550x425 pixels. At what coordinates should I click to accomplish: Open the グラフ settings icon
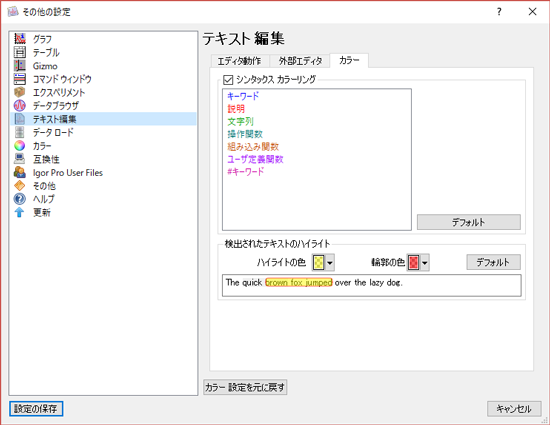[20, 39]
